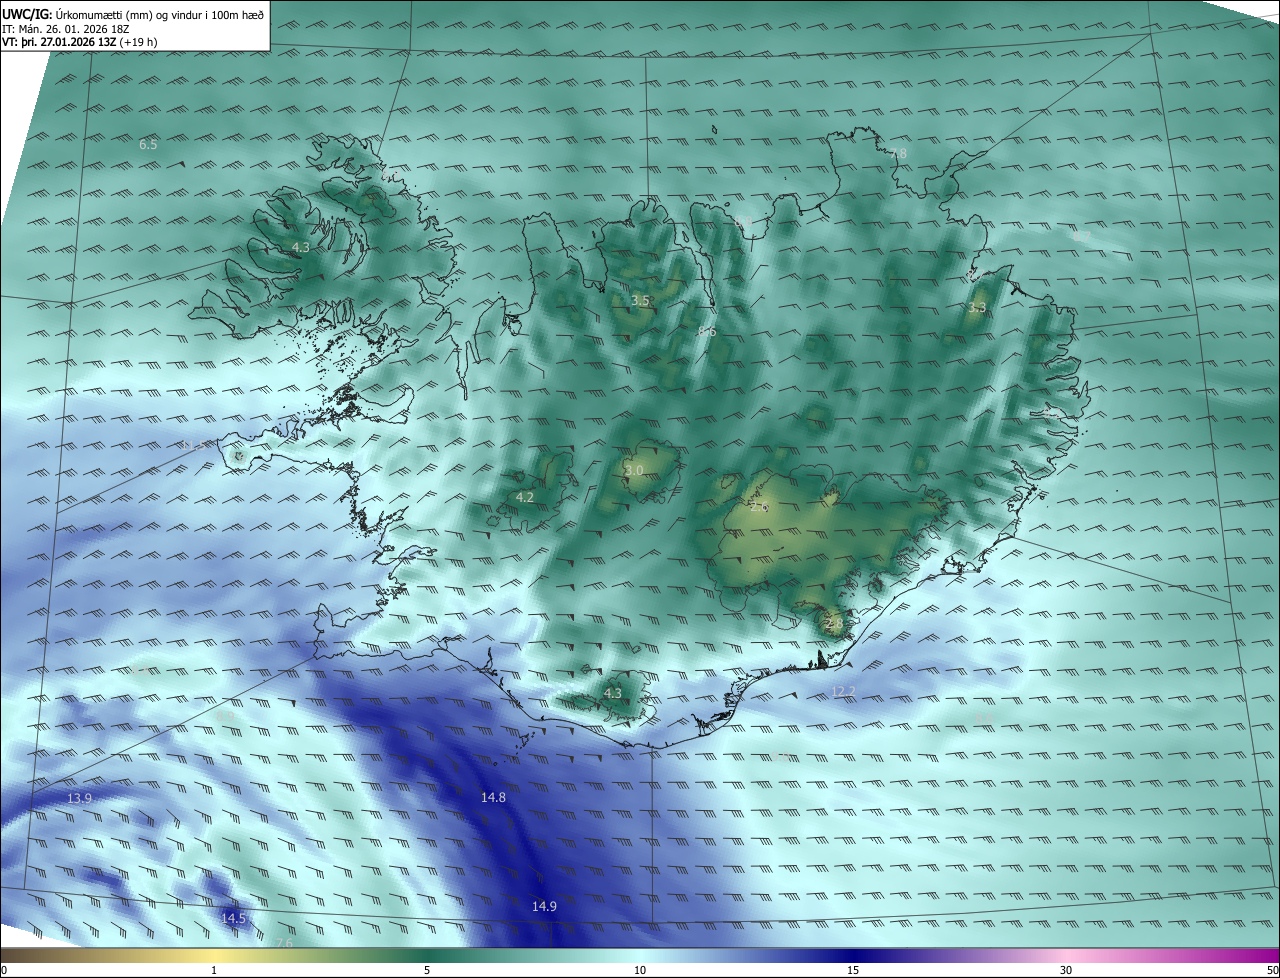This screenshot has height=978, width=1280.
Task: Click the 3.0 value label on the glacier
Action: 634,471
